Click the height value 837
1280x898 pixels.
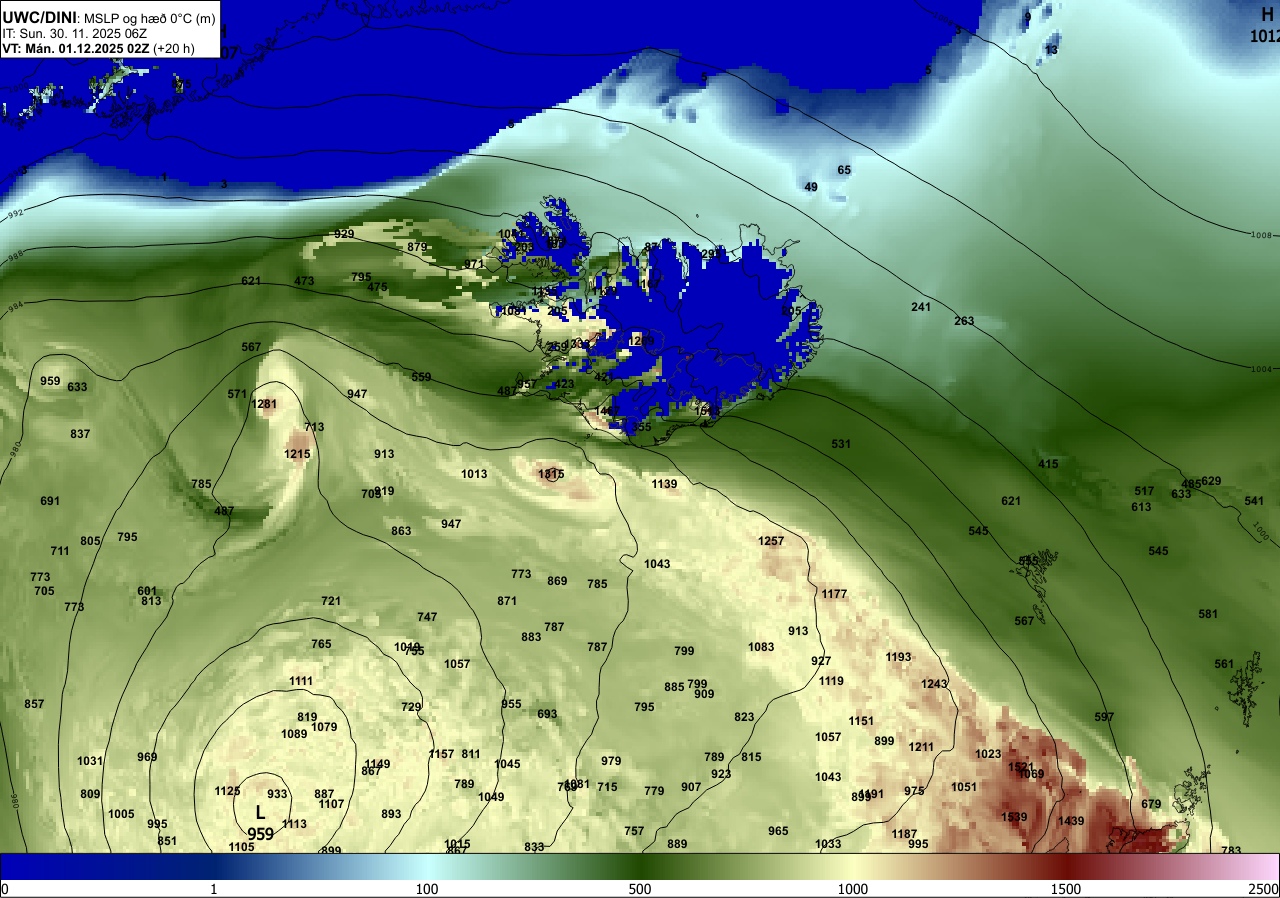(80, 434)
